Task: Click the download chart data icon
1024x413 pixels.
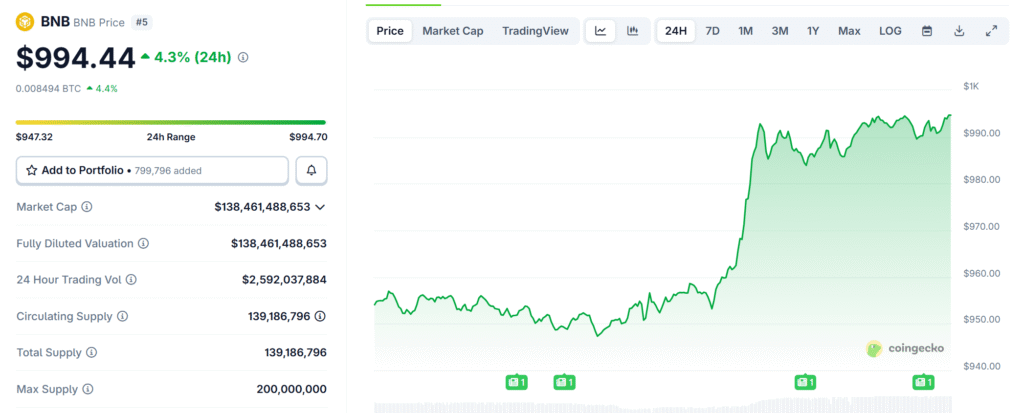Action: click(959, 31)
